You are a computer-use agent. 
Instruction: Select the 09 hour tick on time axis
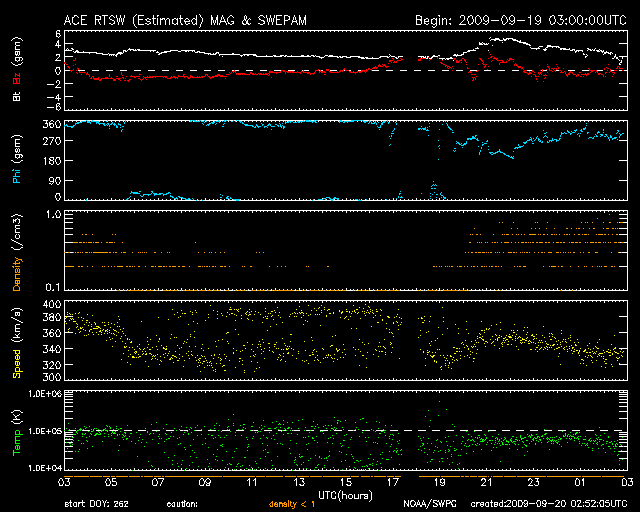coord(205,483)
